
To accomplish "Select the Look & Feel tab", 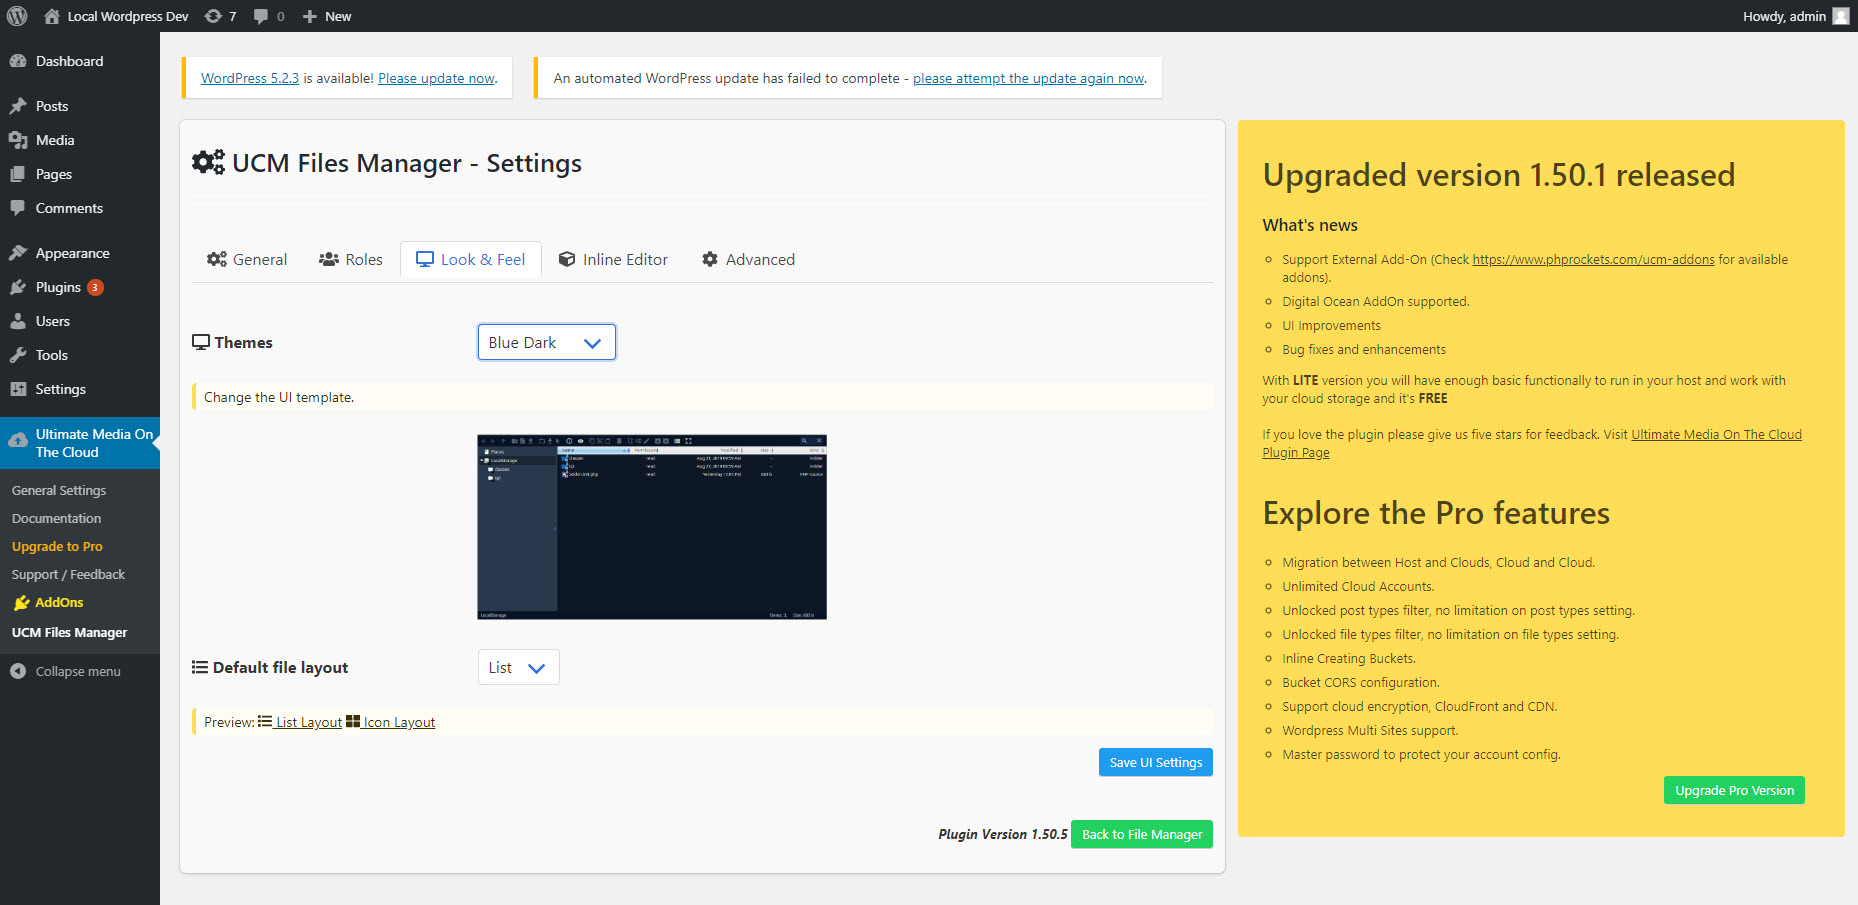I will point(471,260).
